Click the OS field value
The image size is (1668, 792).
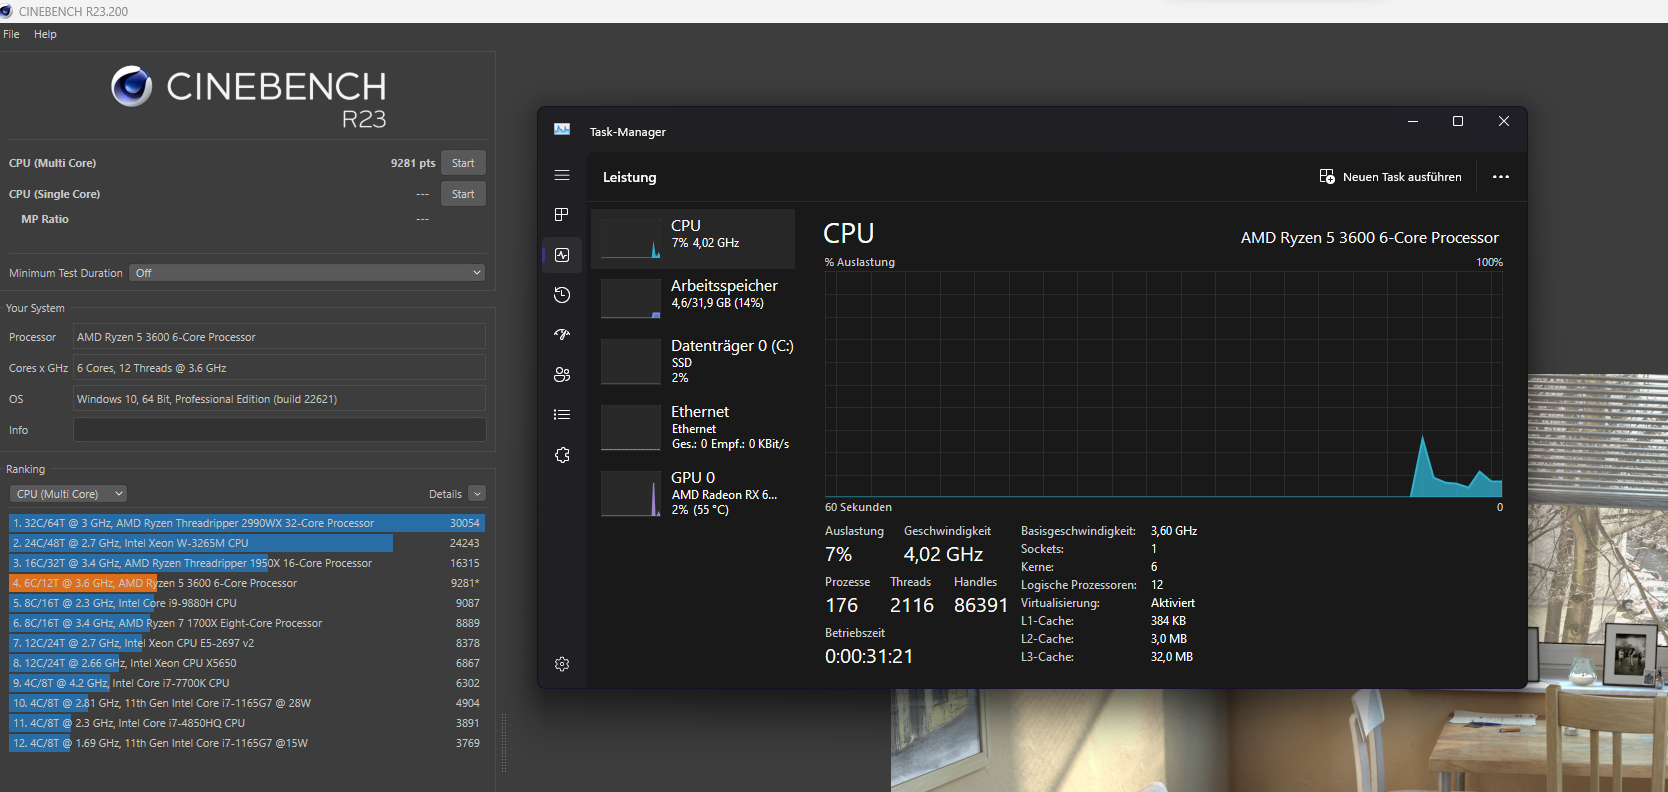[x=280, y=399]
